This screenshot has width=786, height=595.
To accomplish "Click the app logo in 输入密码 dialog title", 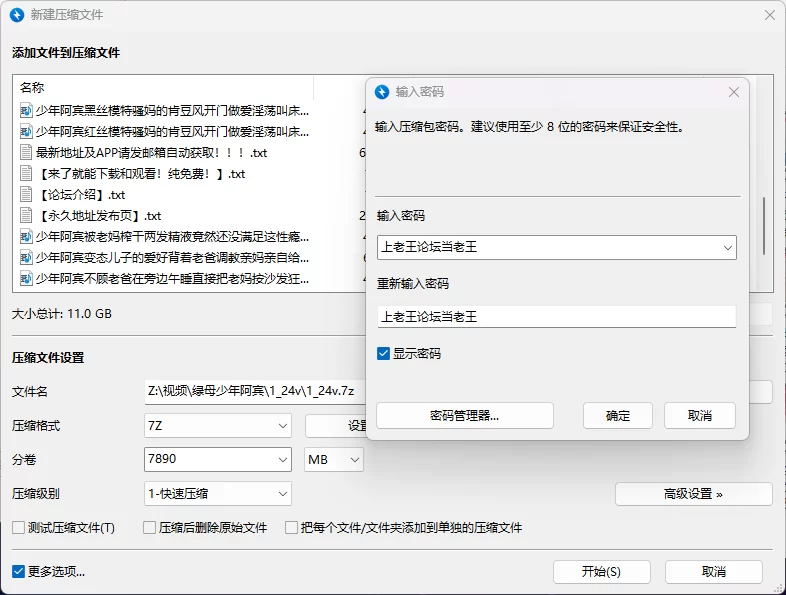I will tap(382, 92).
